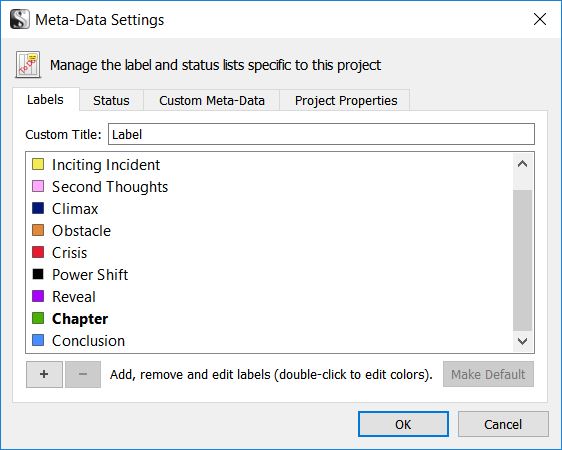Click the minus remove label button

tap(83, 374)
